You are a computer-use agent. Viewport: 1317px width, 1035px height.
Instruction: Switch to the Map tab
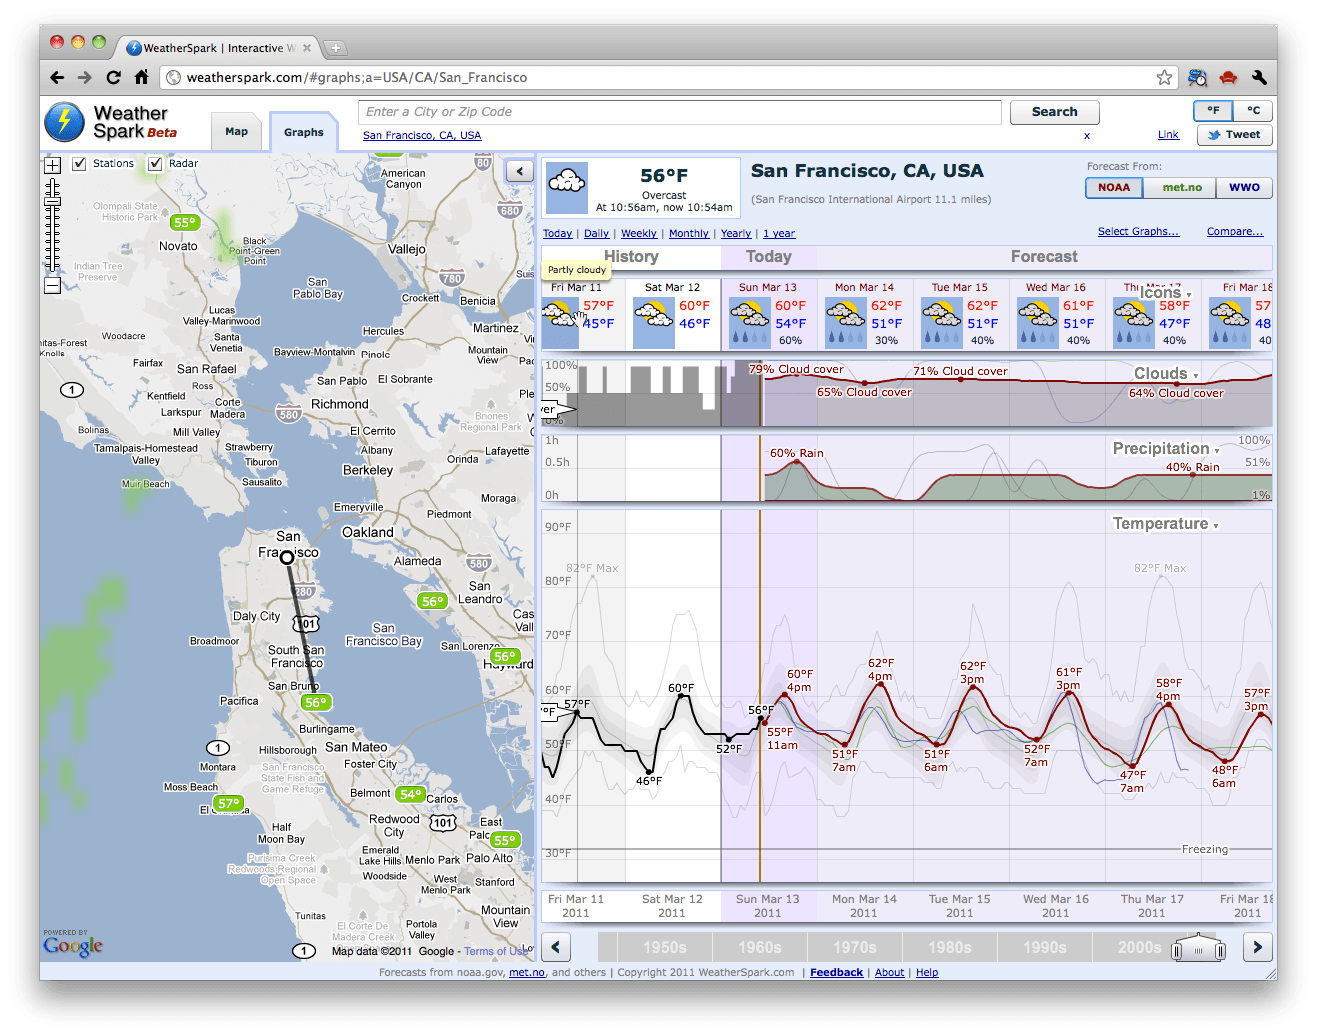pyautogui.click(x=236, y=130)
